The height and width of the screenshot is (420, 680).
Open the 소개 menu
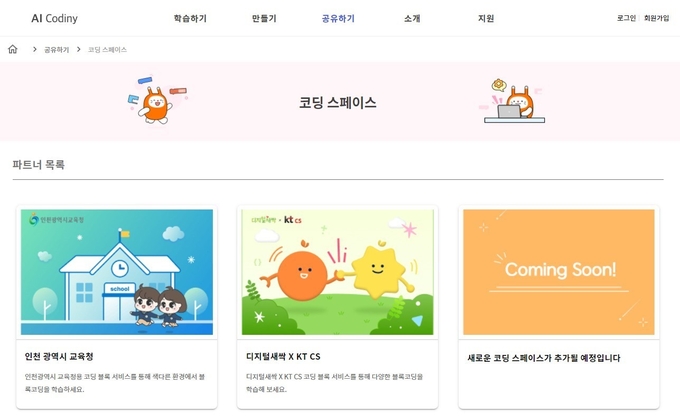[412, 18]
